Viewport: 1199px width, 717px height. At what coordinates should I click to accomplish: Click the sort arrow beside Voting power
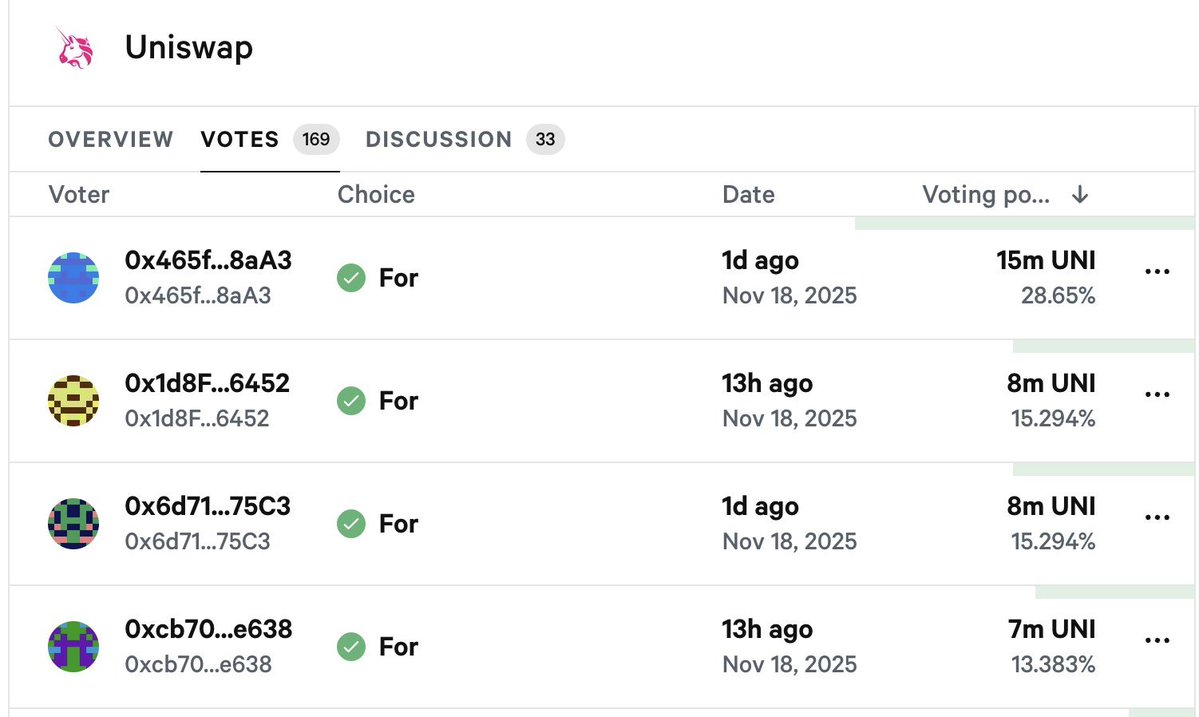point(1079,195)
